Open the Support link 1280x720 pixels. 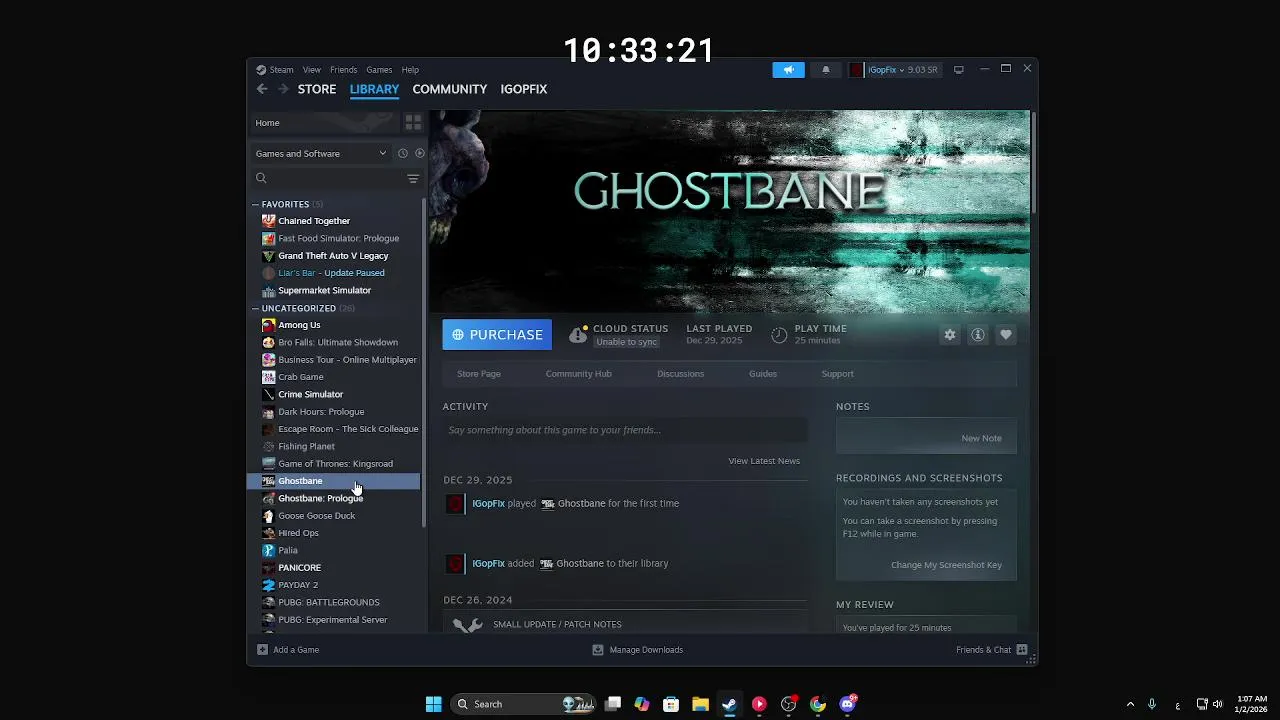tap(838, 374)
